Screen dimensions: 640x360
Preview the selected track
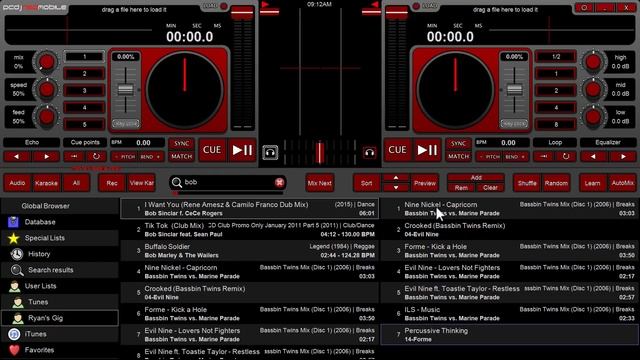tap(425, 183)
